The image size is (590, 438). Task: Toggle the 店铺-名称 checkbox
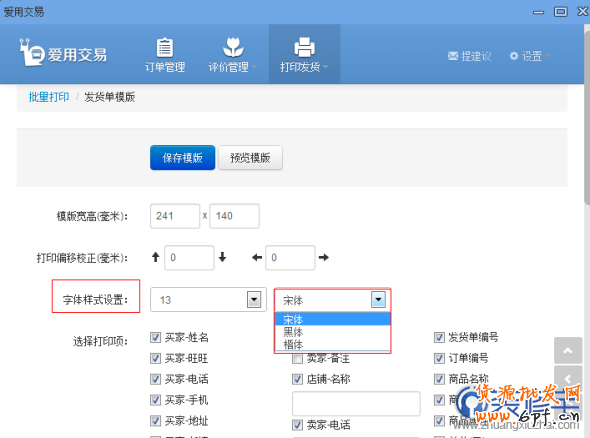(x=297, y=379)
